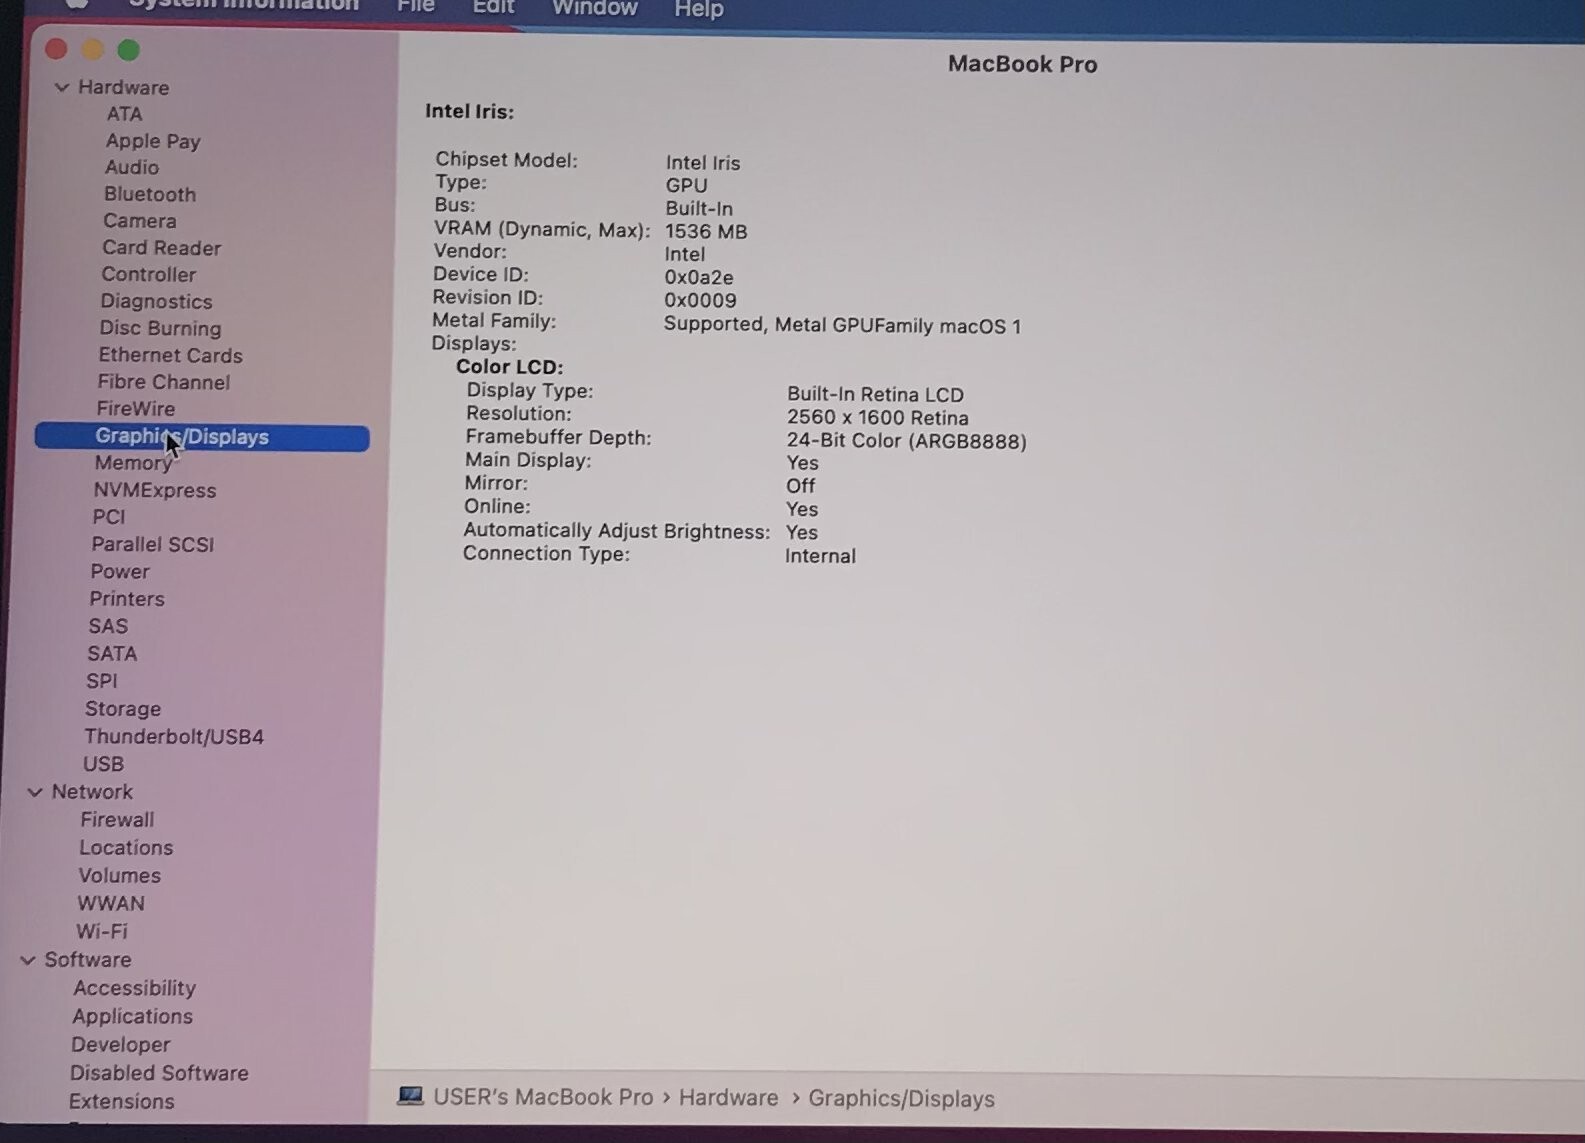1585x1143 pixels.
Task: Select the highlighted Graphics/Displays item
Action: [x=202, y=437]
